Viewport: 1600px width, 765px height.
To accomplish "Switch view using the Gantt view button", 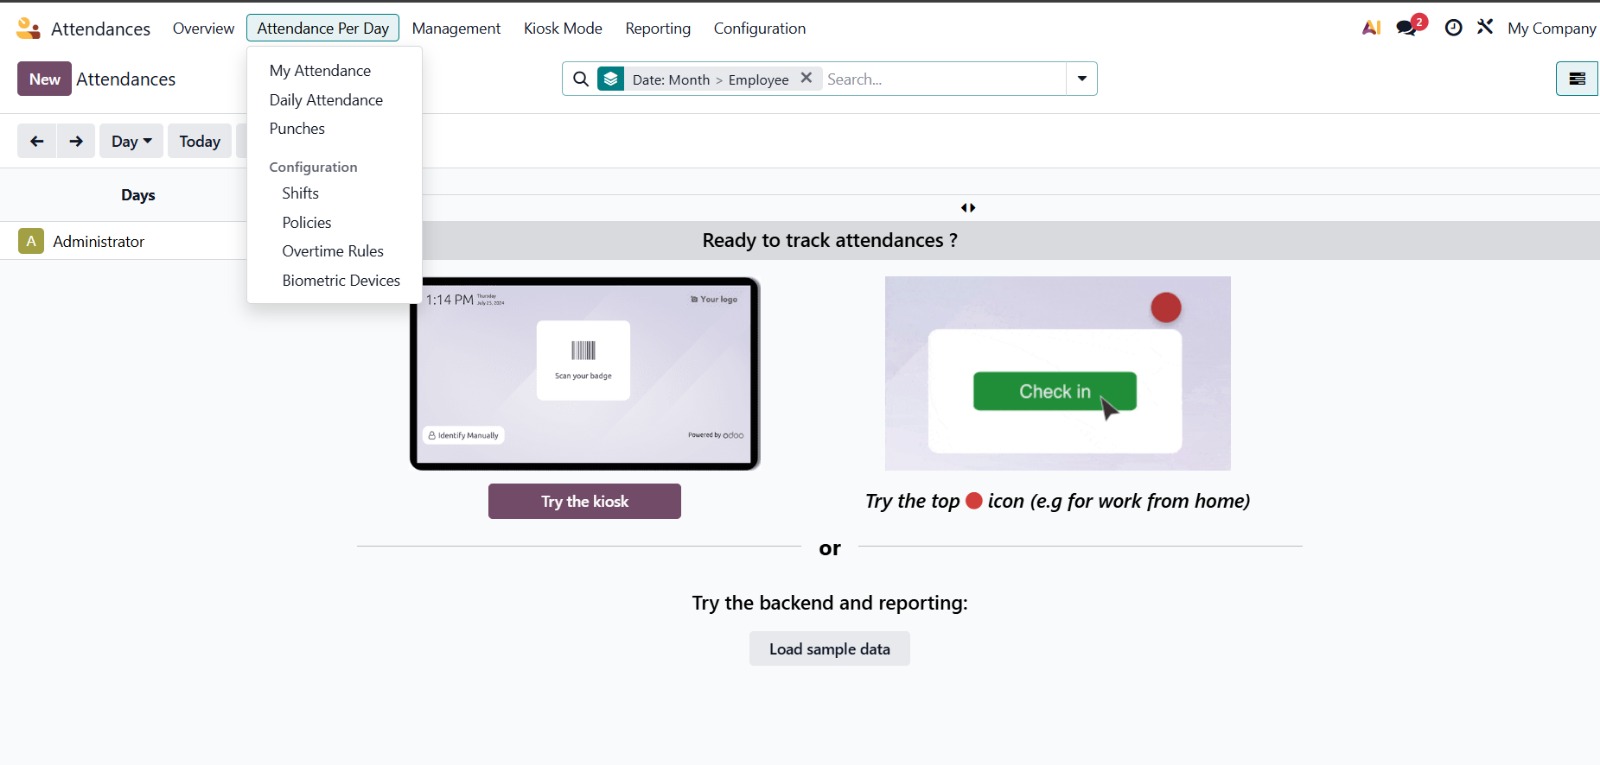I will click(1576, 79).
